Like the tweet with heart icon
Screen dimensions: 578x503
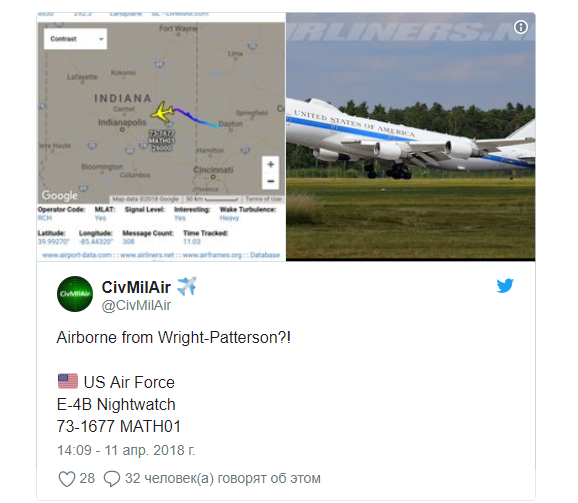pyautogui.click(x=67, y=479)
